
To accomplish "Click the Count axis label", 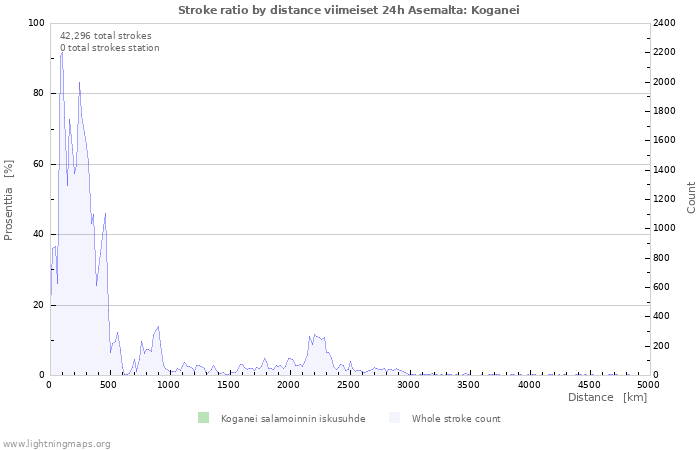I will click(691, 197).
